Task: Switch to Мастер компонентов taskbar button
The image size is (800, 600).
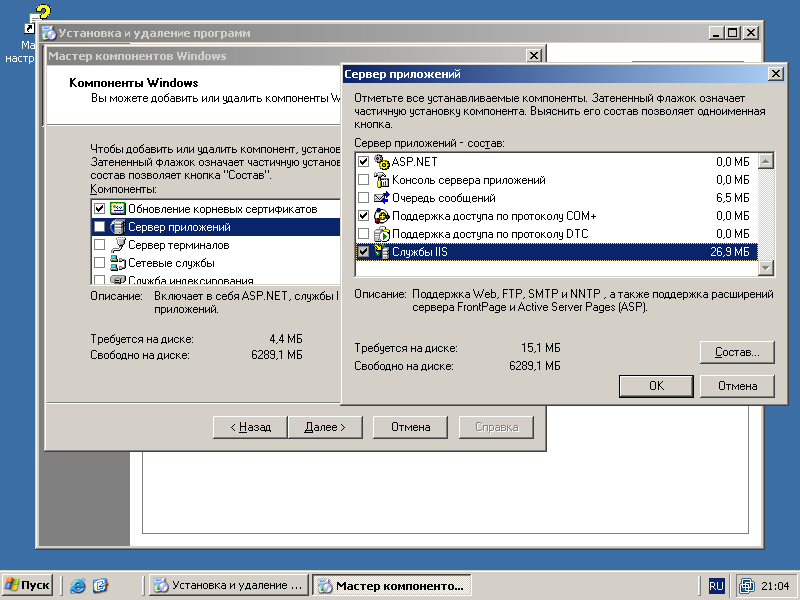Action: tap(391, 585)
